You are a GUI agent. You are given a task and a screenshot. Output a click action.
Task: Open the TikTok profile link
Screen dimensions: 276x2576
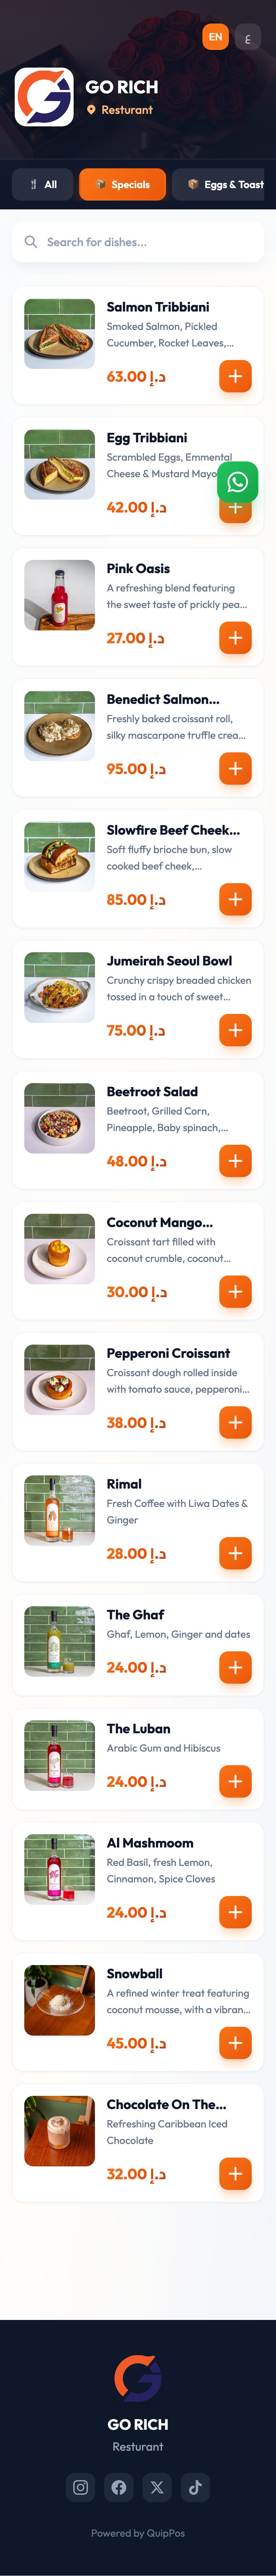pyautogui.click(x=195, y=2487)
